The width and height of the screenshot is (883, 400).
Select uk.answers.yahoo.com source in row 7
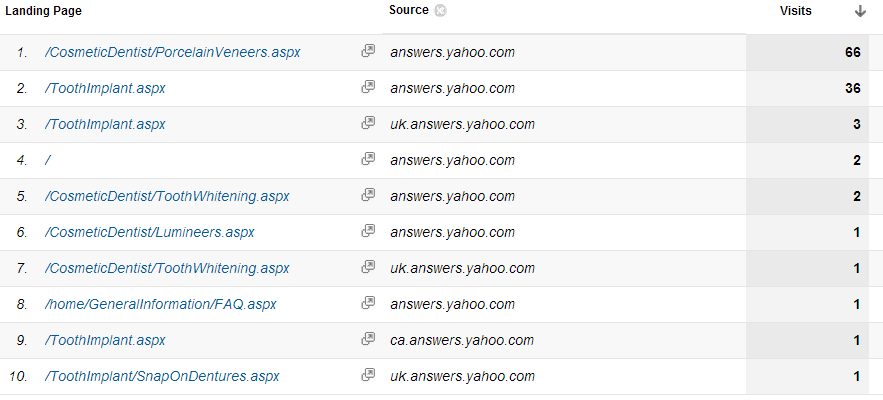click(462, 269)
